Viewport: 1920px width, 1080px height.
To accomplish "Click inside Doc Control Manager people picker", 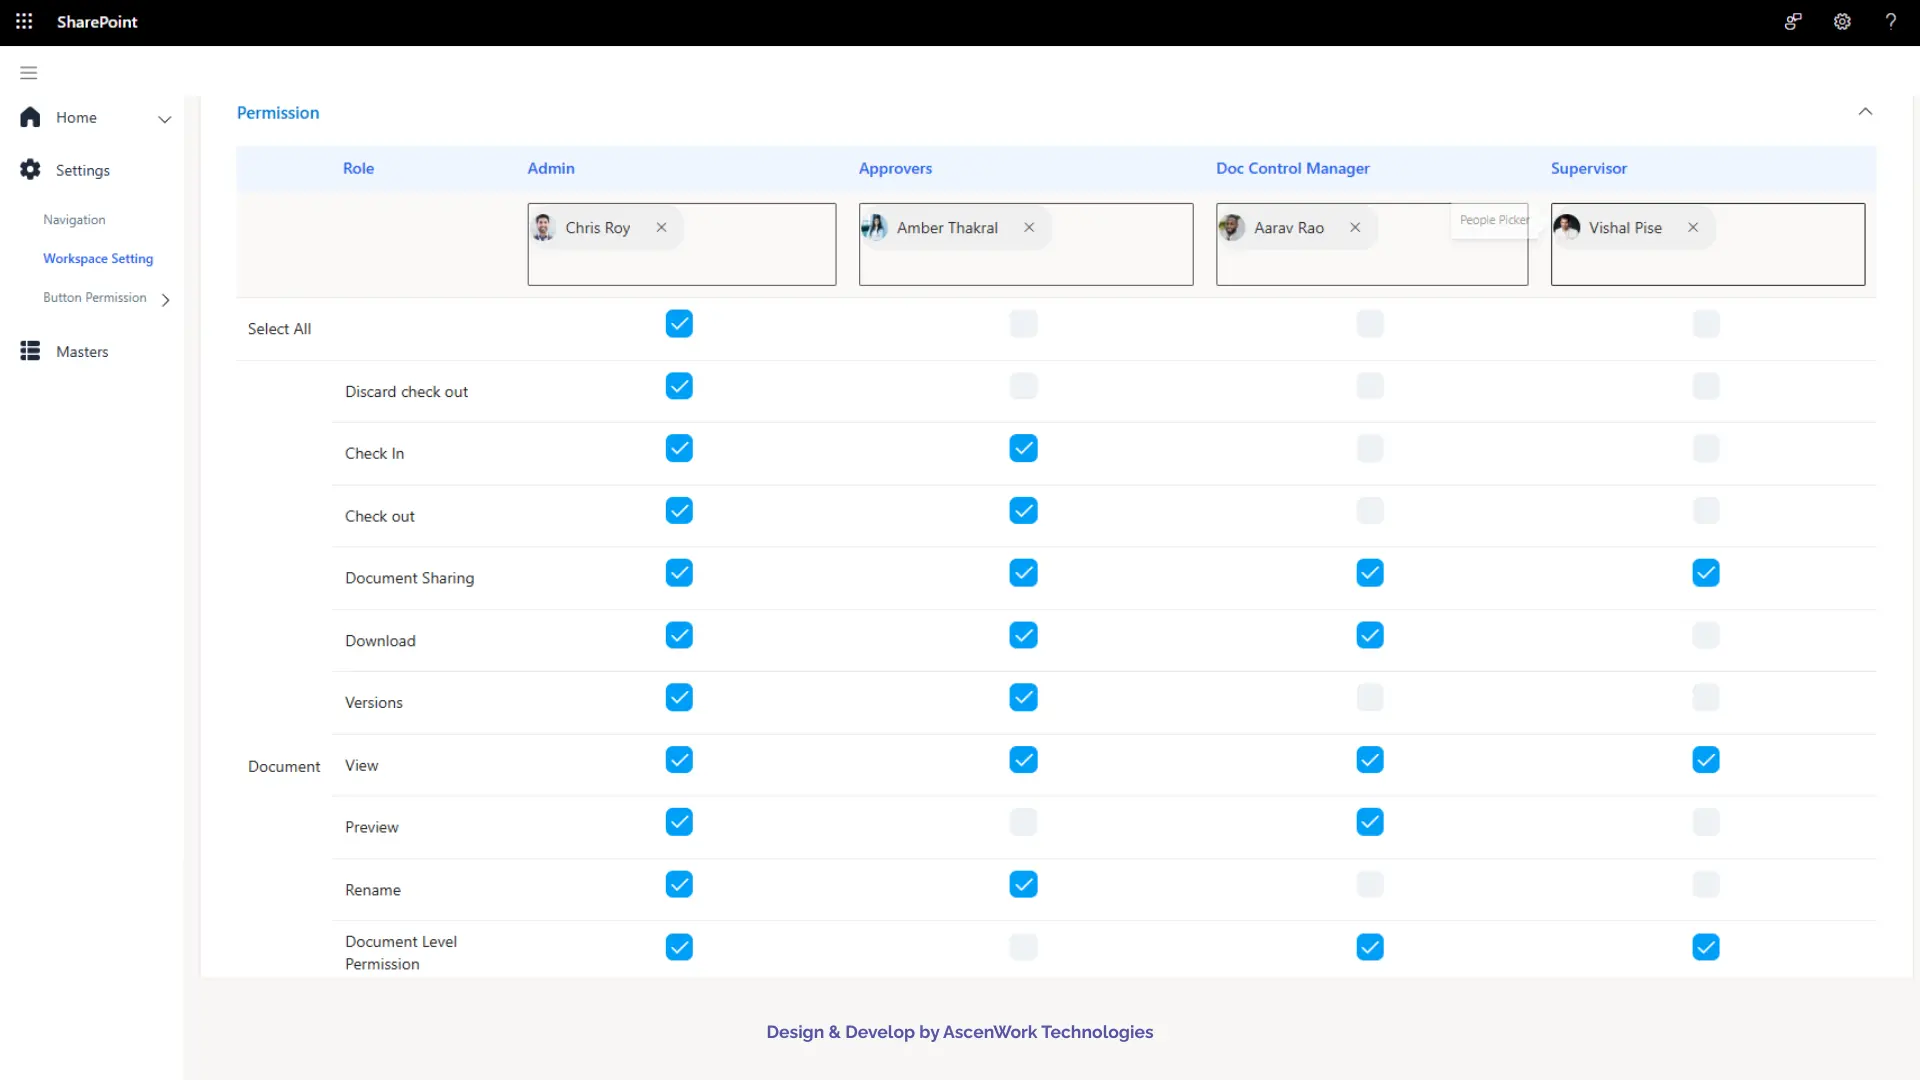I will point(1372,244).
